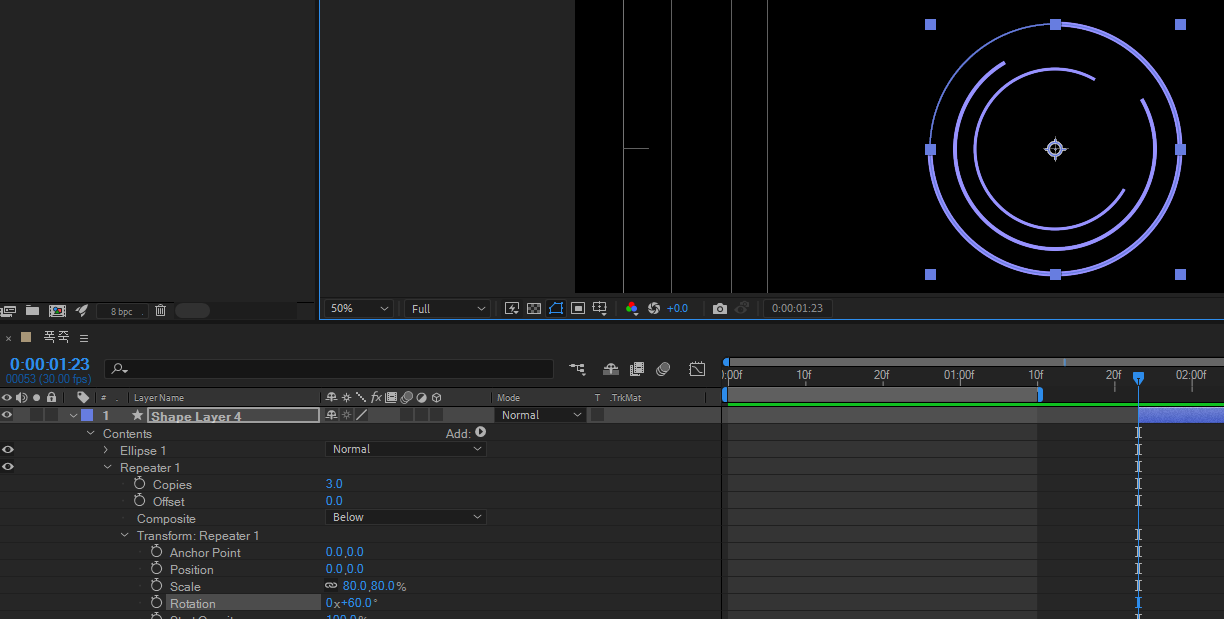Screen dimensions: 1224x619
Task: Collapse the Repeater 1 group
Action: pos(107,467)
